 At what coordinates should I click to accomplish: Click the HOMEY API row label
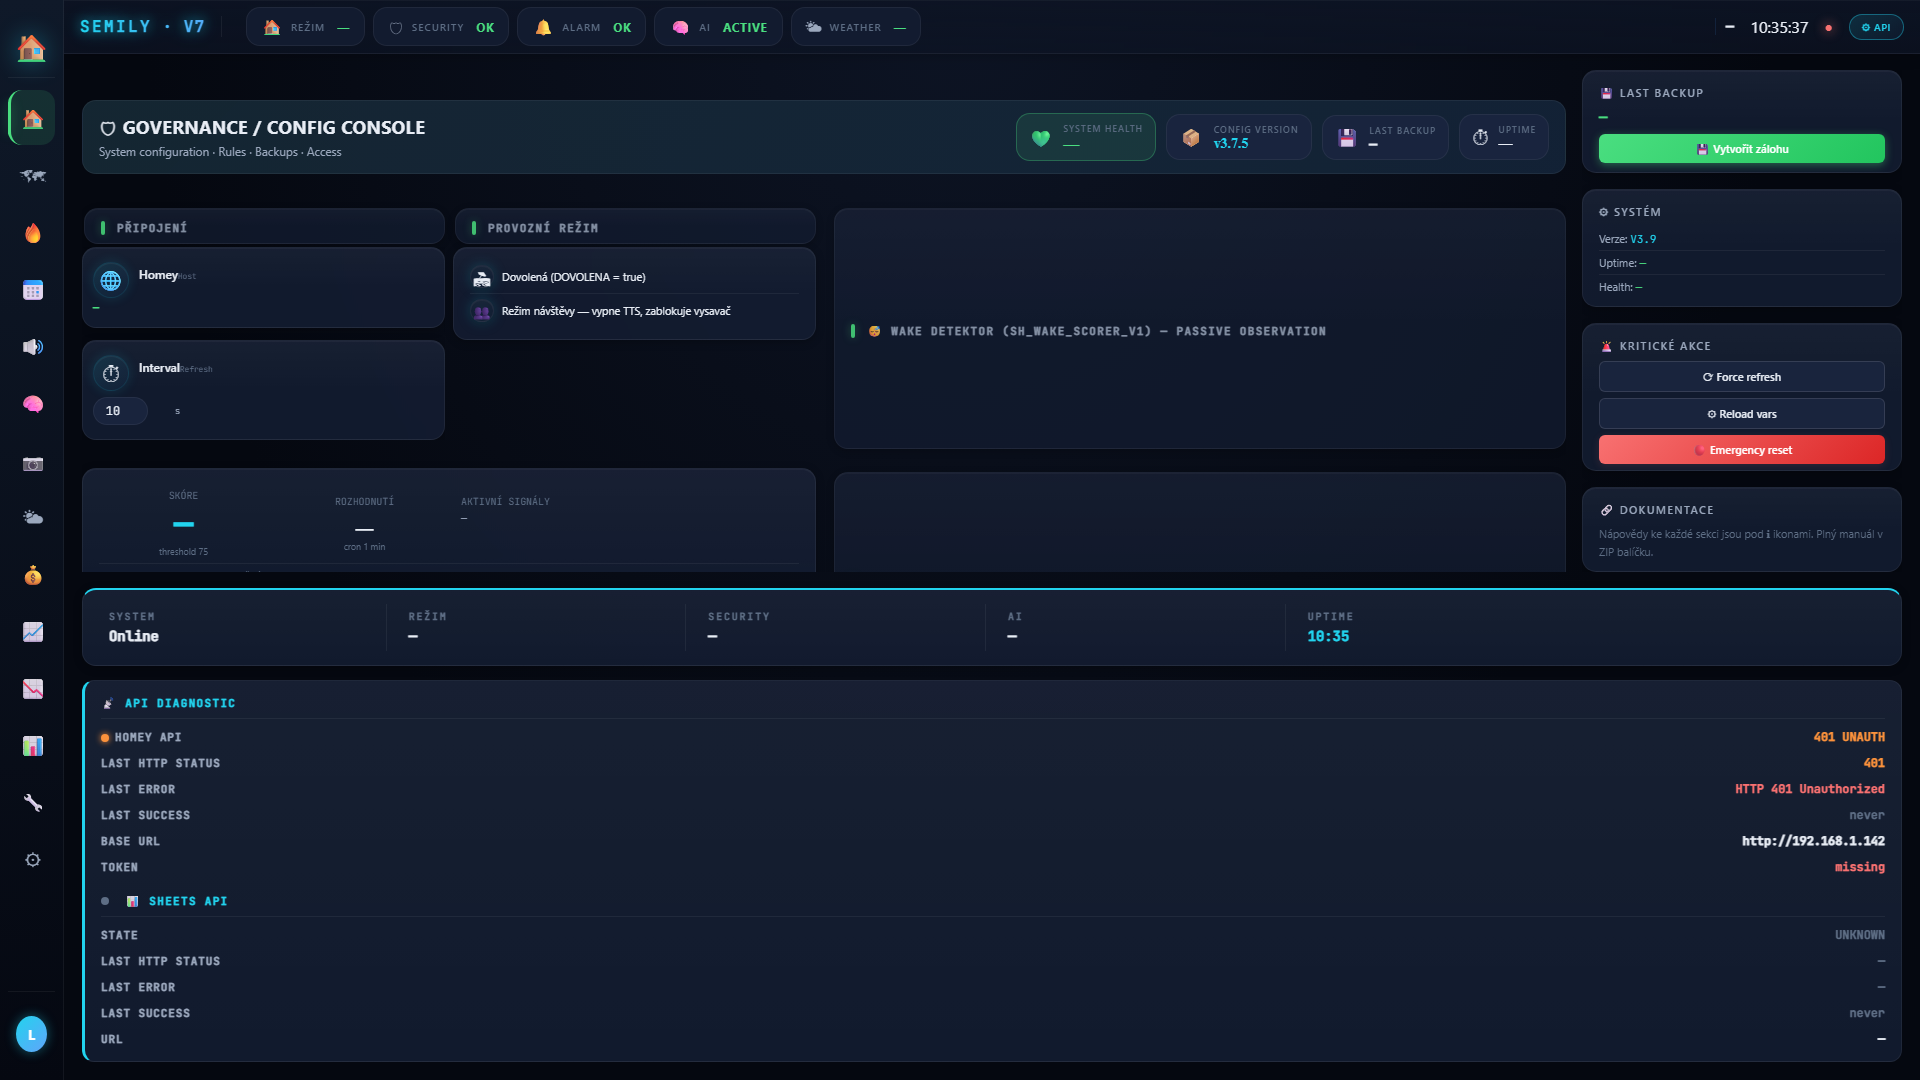point(147,737)
